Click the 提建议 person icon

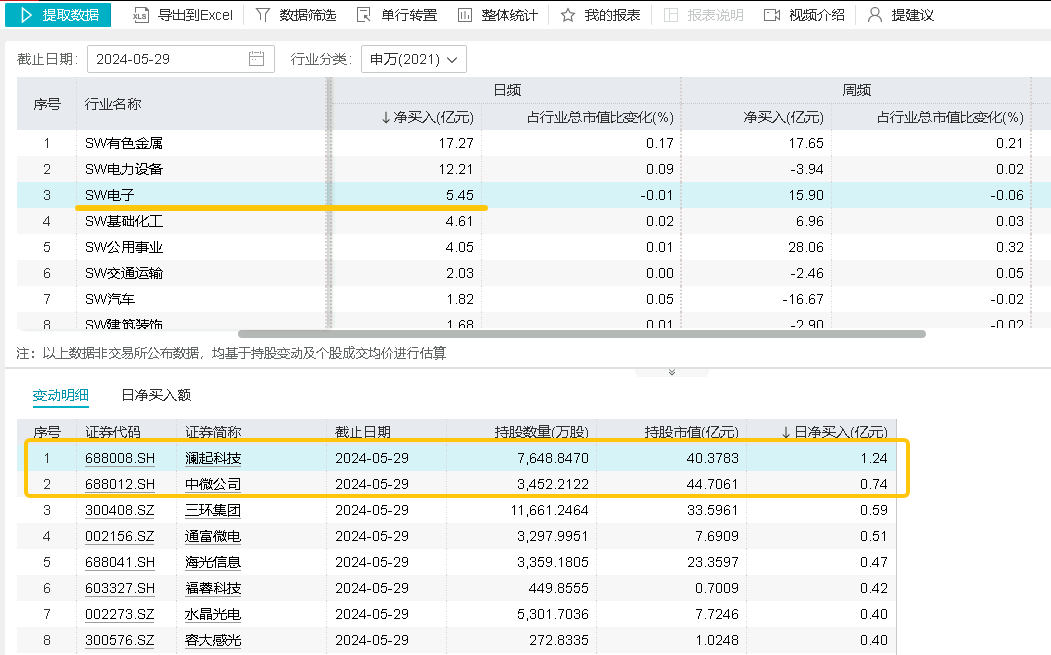pos(874,15)
